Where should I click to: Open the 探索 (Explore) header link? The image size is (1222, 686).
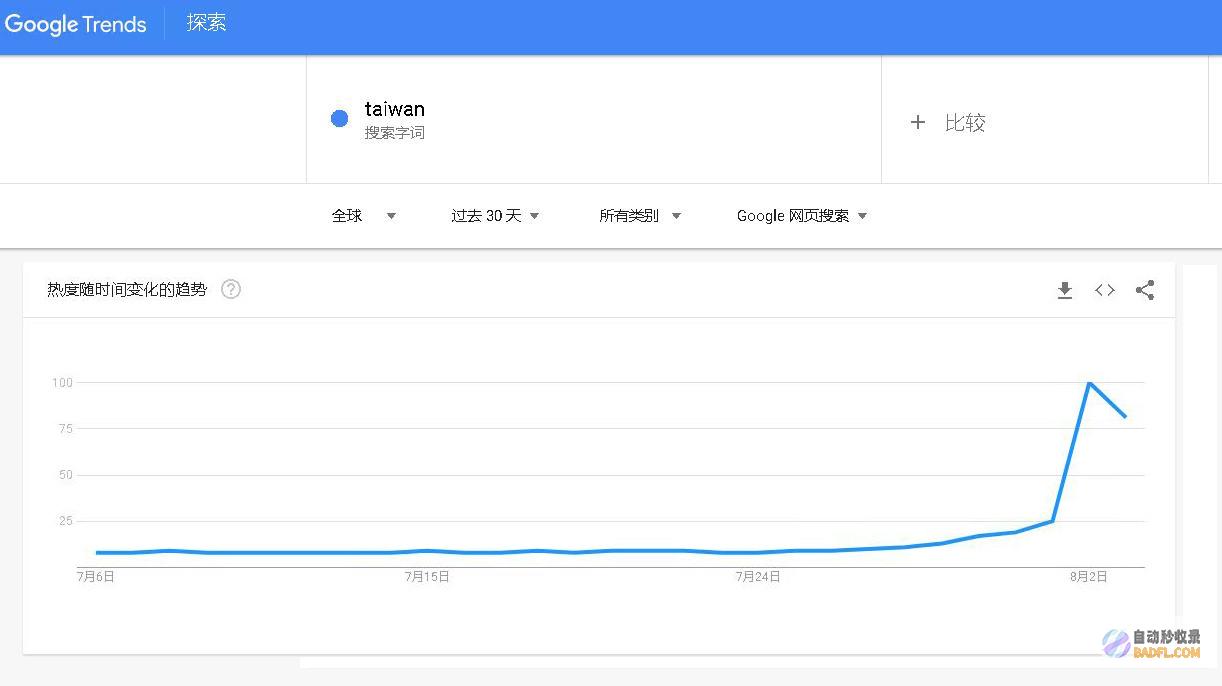pyautogui.click(x=207, y=23)
